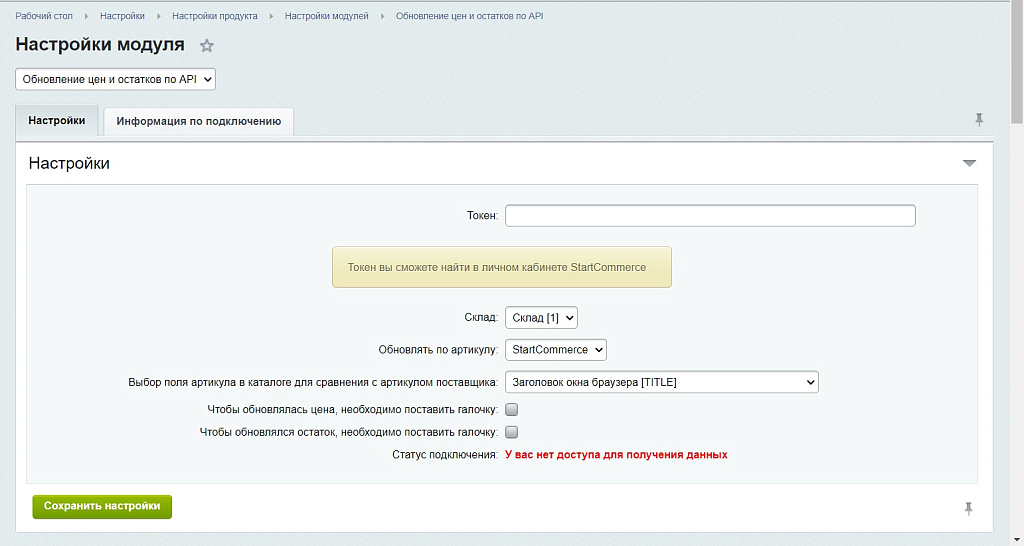Image resolution: width=1024 pixels, height=546 pixels.
Task: Enable the price update checkbox
Action: [511, 409]
